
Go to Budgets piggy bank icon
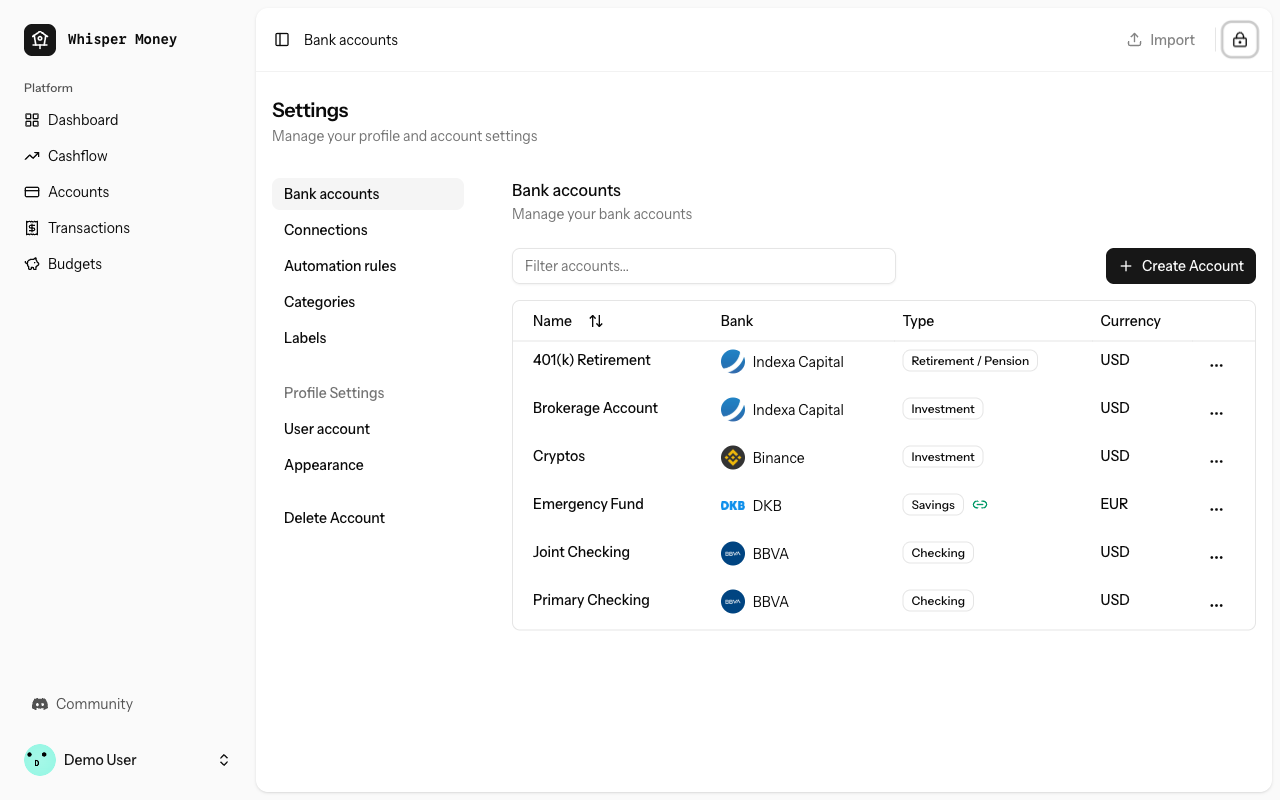[32, 264]
